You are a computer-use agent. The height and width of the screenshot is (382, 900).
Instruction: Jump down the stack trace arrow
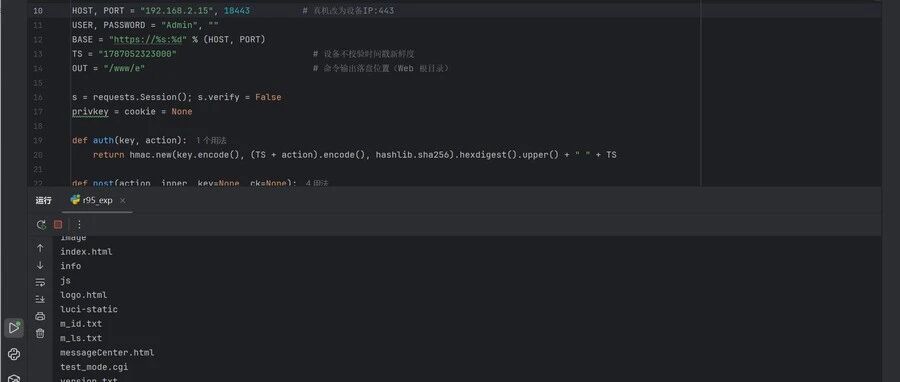coord(40,265)
